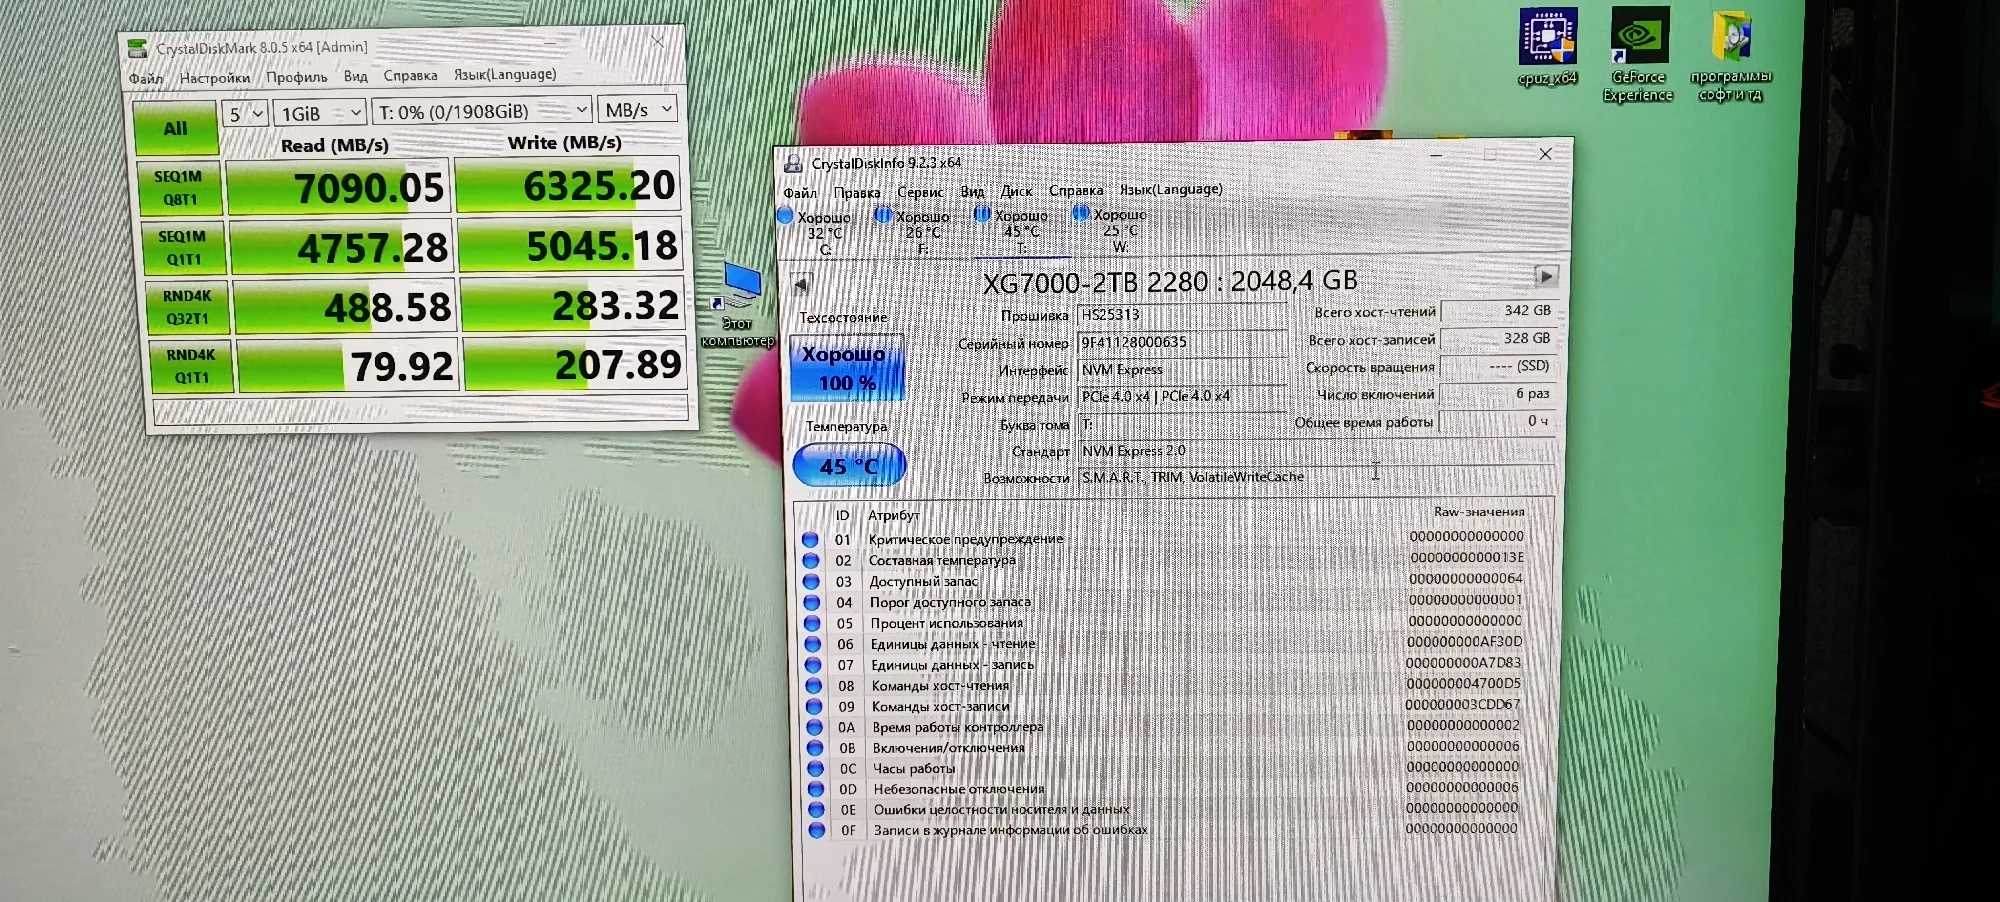This screenshot has width=2000, height=902.
Task: Click the total host writes value 328 GB
Action: pyautogui.click(x=1498, y=338)
